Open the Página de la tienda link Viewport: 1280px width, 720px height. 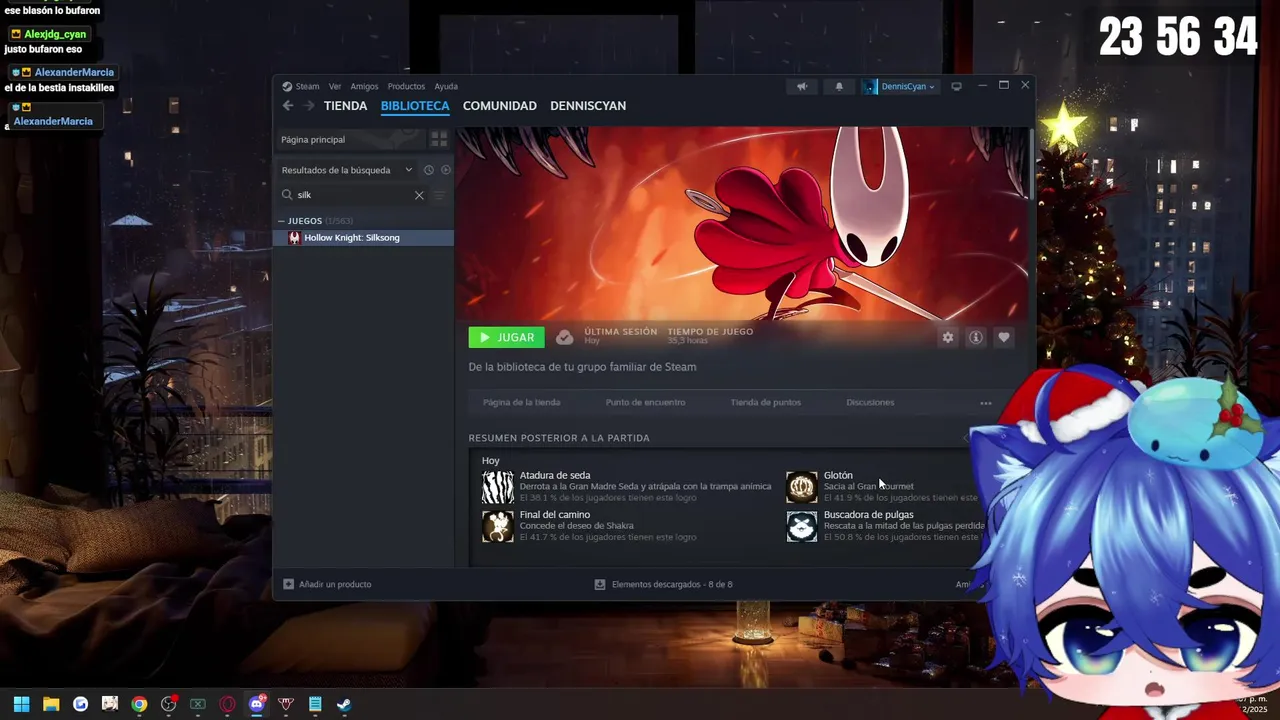[521, 402]
